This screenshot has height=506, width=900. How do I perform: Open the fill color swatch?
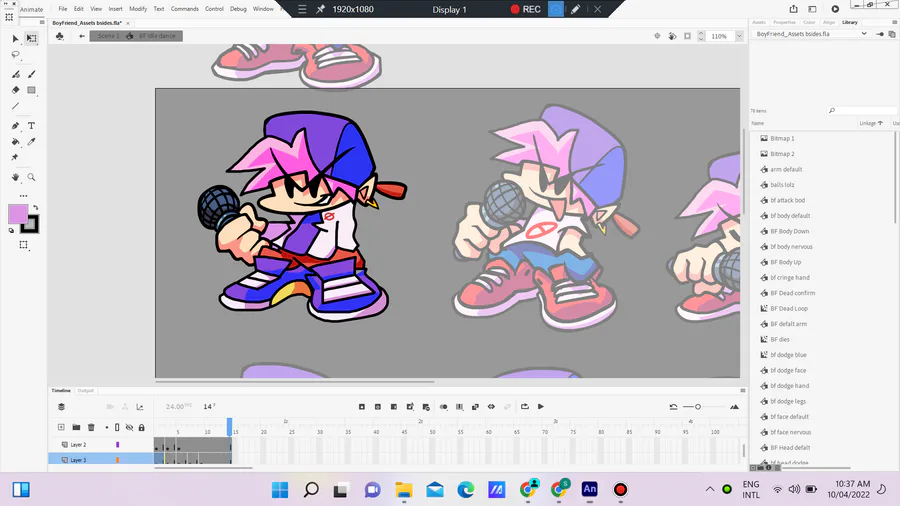18,214
